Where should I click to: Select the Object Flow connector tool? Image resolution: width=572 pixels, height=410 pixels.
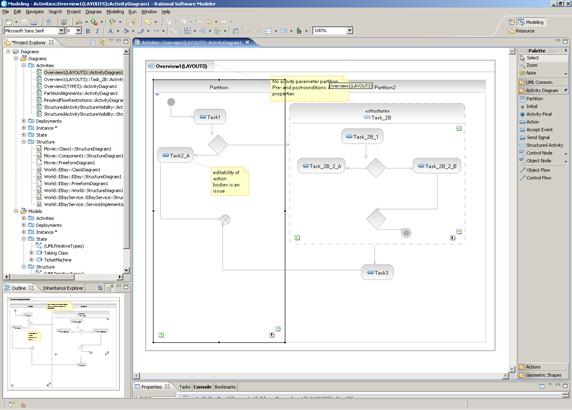pyautogui.click(x=542, y=170)
